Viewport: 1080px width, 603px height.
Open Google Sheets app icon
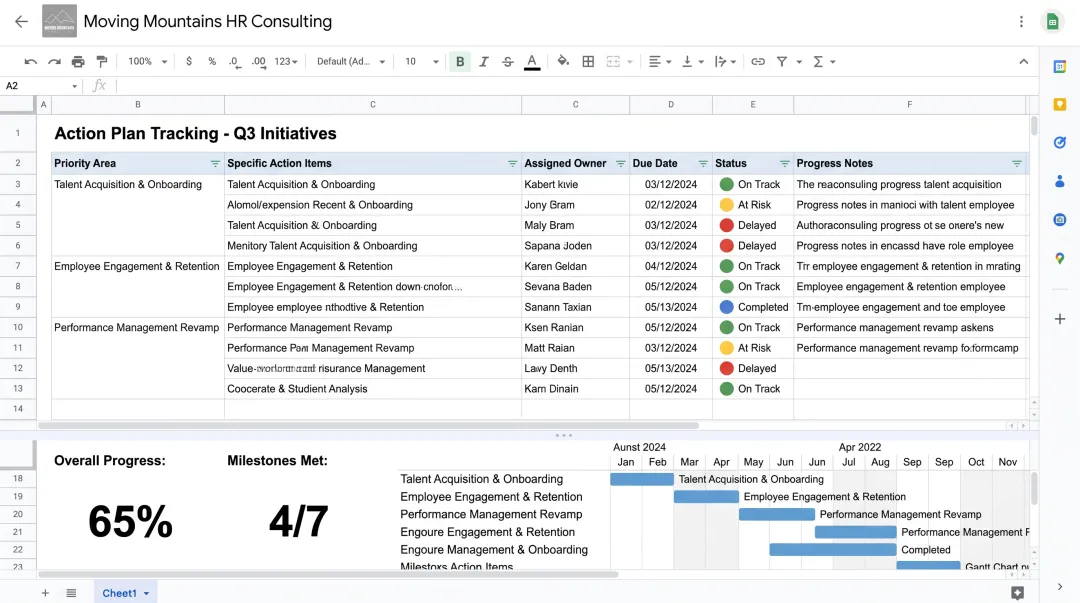point(1052,21)
